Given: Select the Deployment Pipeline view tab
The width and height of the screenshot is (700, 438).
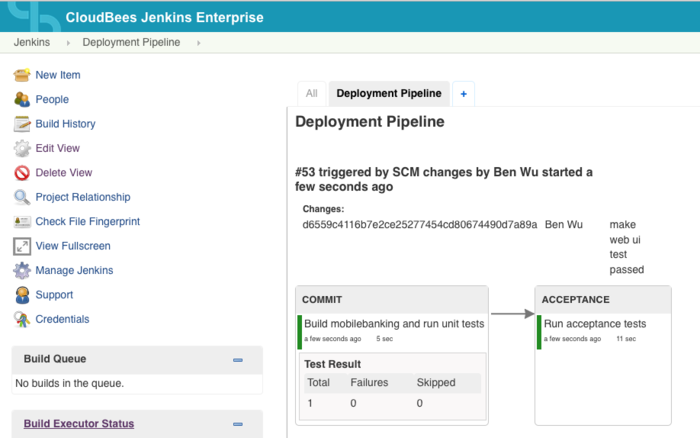Looking at the screenshot, I should pyautogui.click(x=389, y=93).
